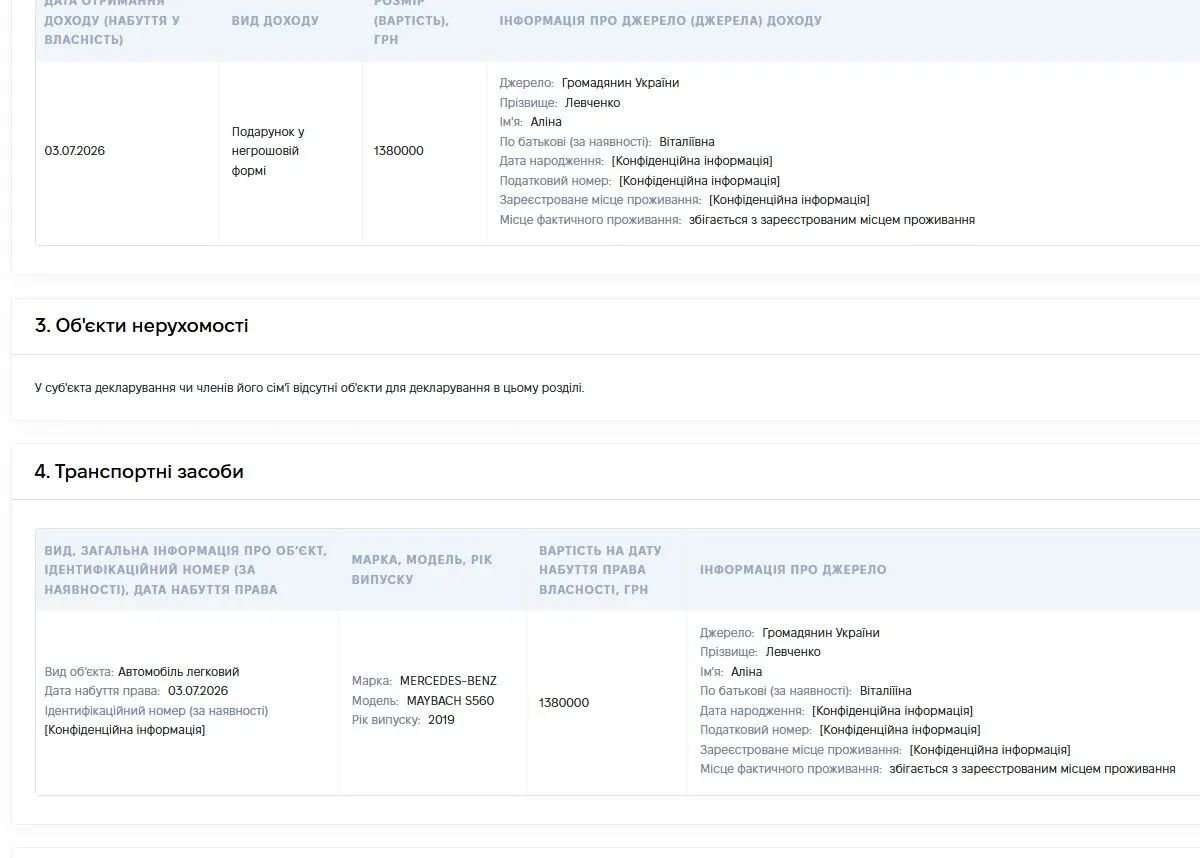
Task: Click the "Ідентифікаційний номер (за наявності)" label
Action: coord(156,711)
